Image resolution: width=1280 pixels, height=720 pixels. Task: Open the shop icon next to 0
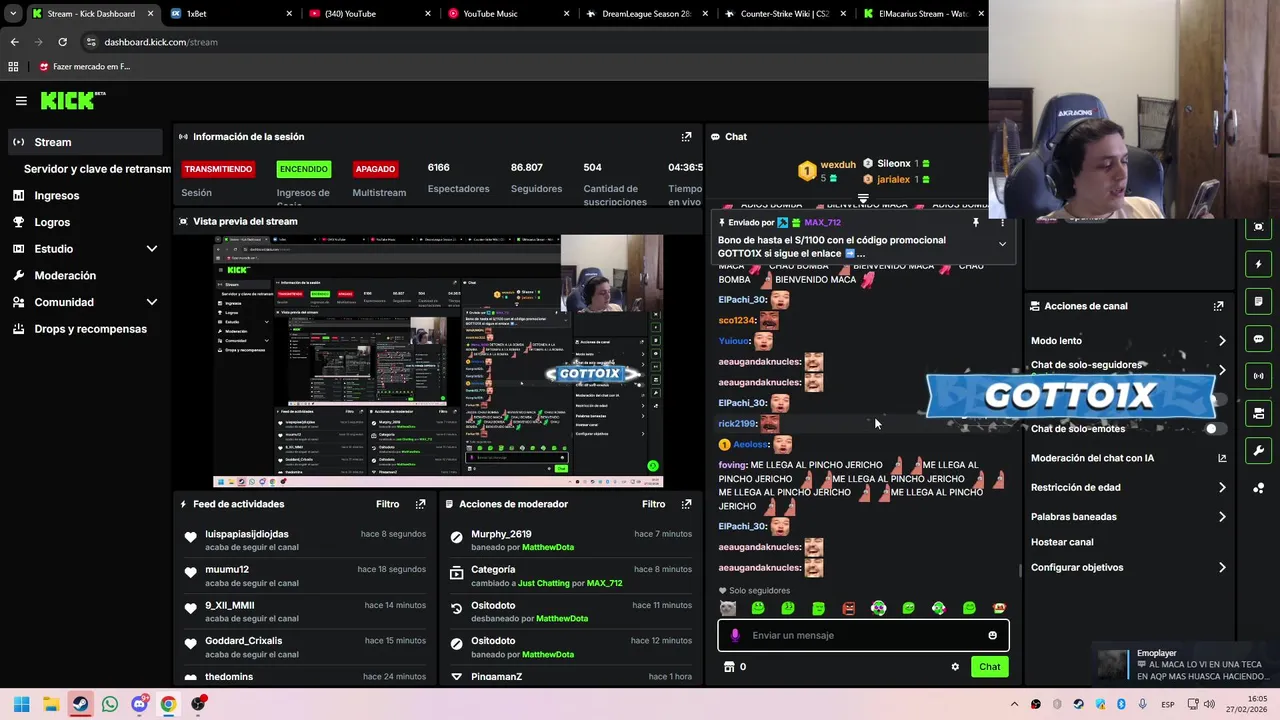(729, 667)
